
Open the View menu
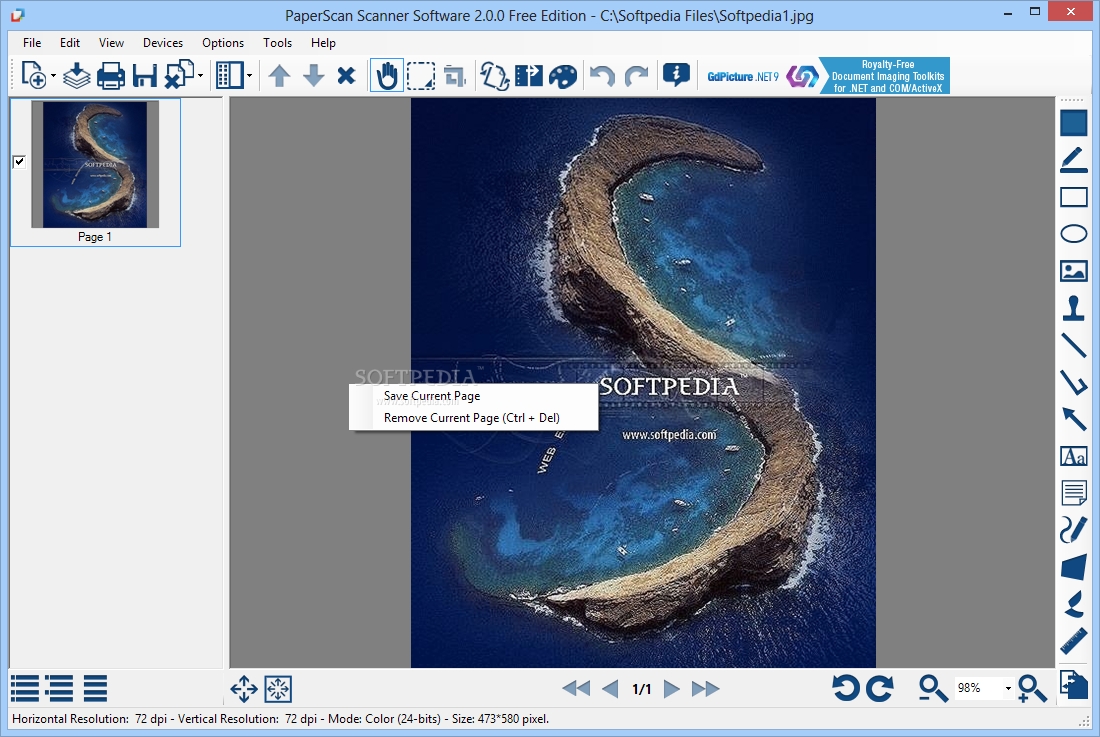[111, 43]
